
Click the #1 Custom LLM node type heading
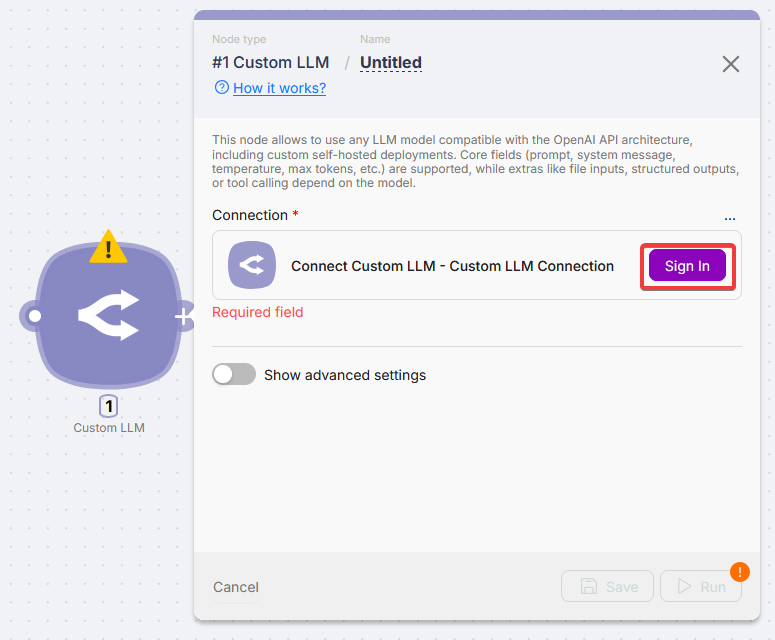tap(270, 62)
